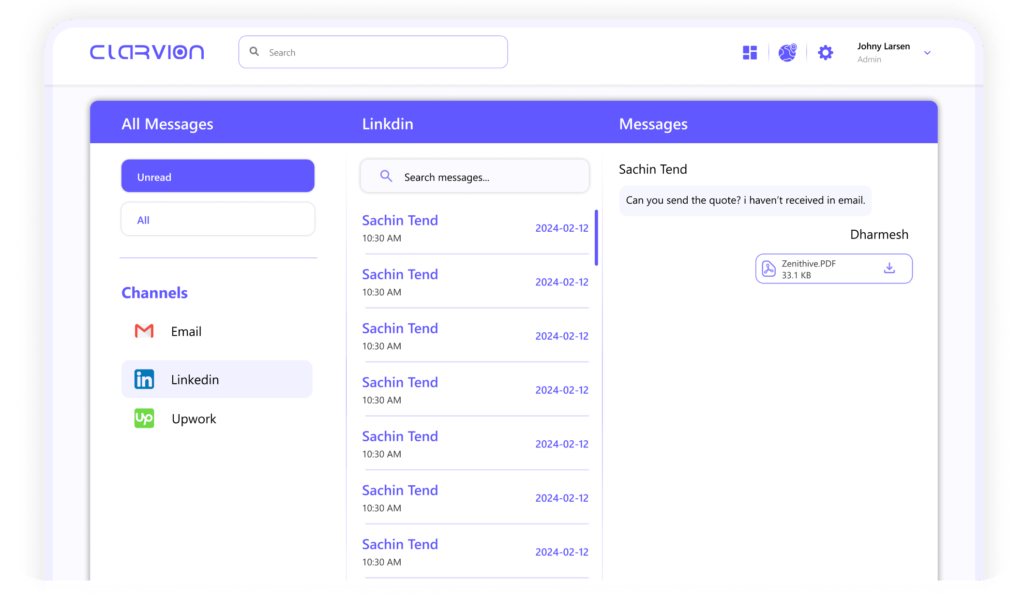Open the first Sachin Tend conversation
This screenshot has height=596, width=1024.
pos(474,228)
